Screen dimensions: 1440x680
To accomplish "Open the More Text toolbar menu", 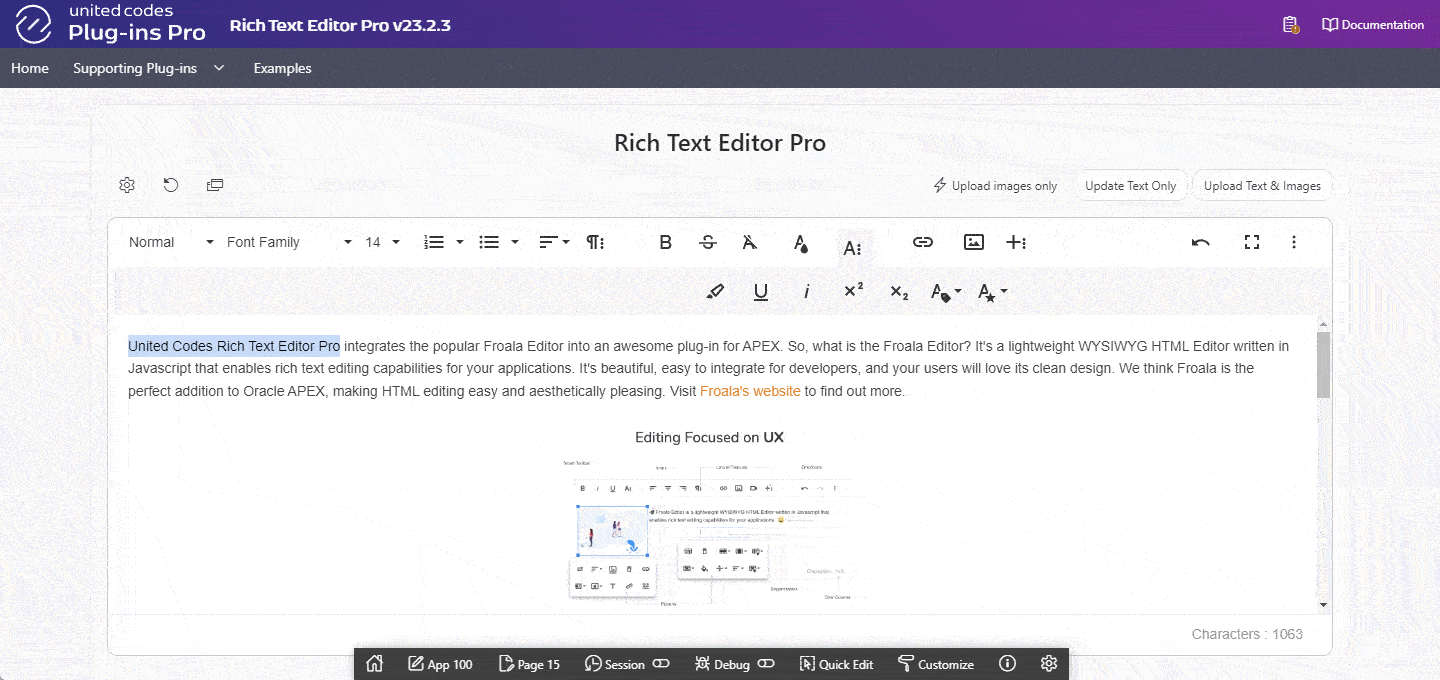I will (x=852, y=248).
